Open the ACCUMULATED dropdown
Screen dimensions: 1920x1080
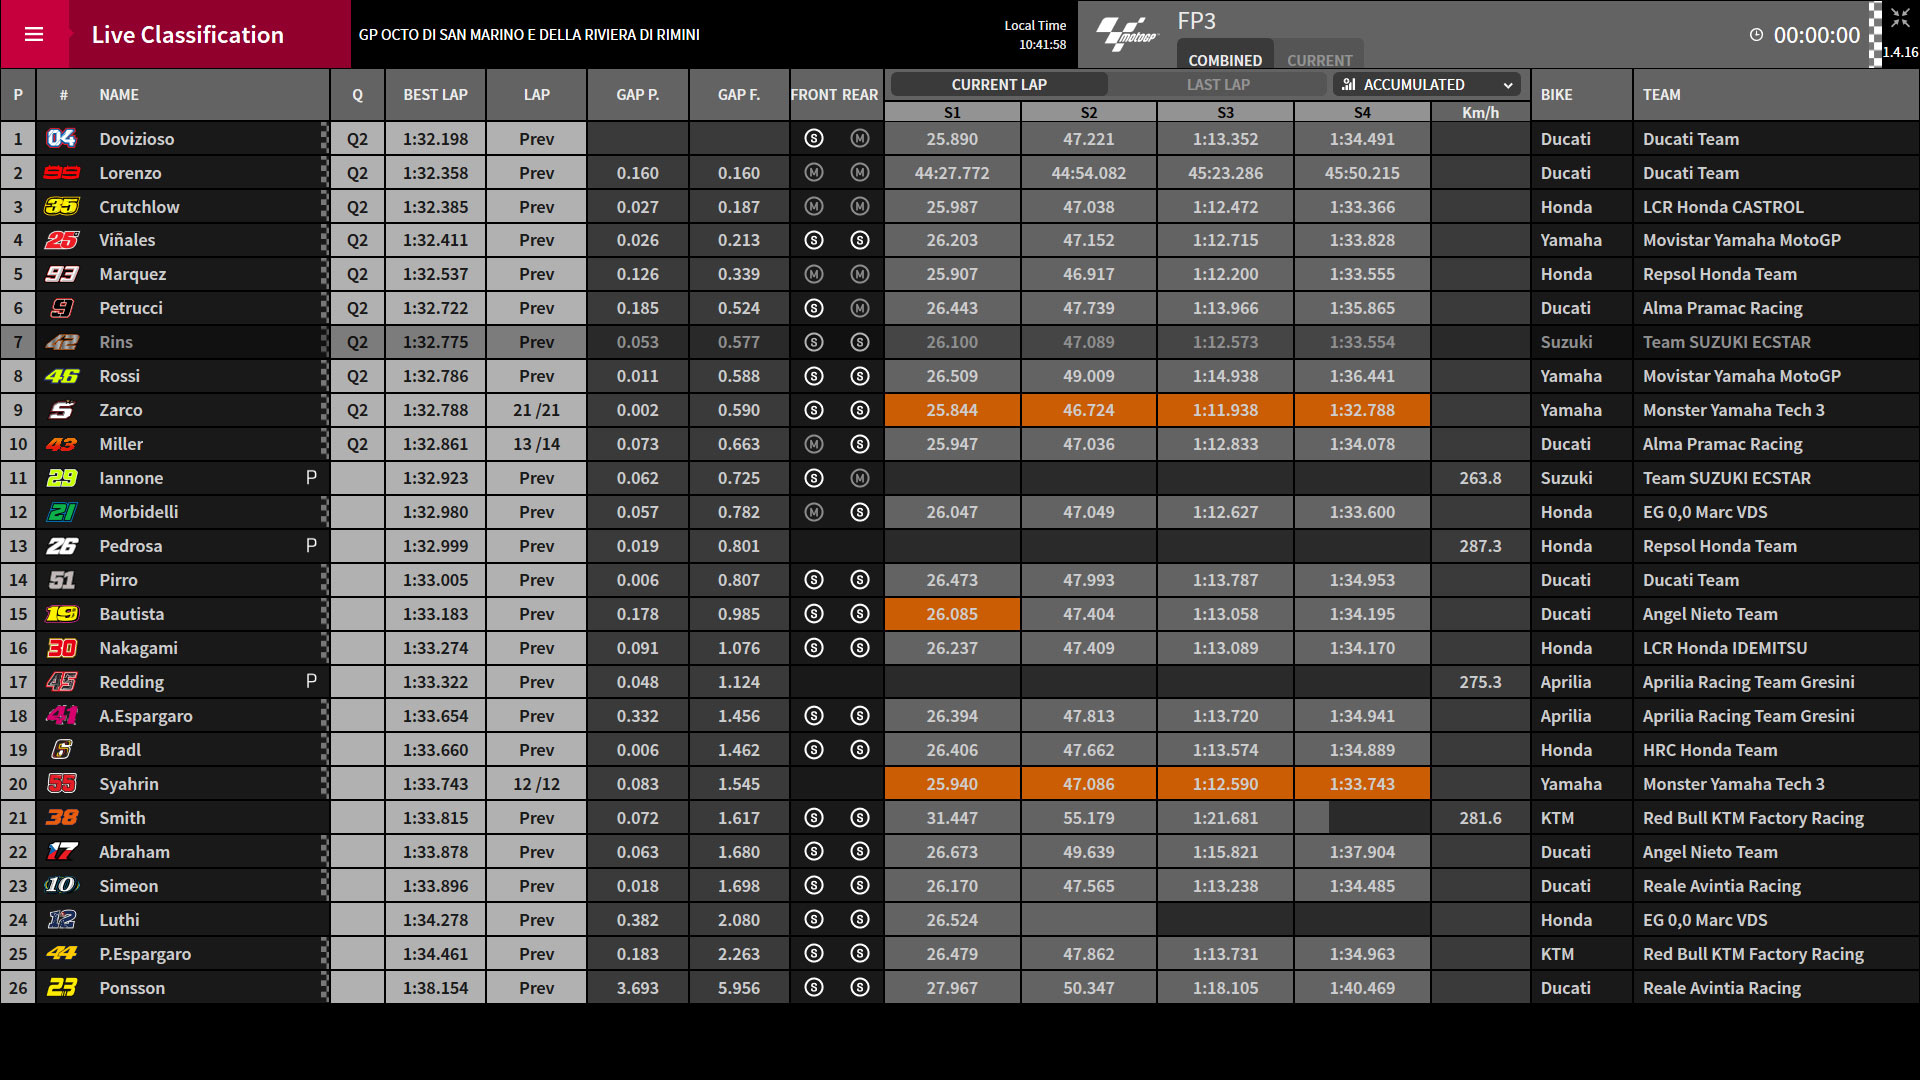tap(1426, 85)
